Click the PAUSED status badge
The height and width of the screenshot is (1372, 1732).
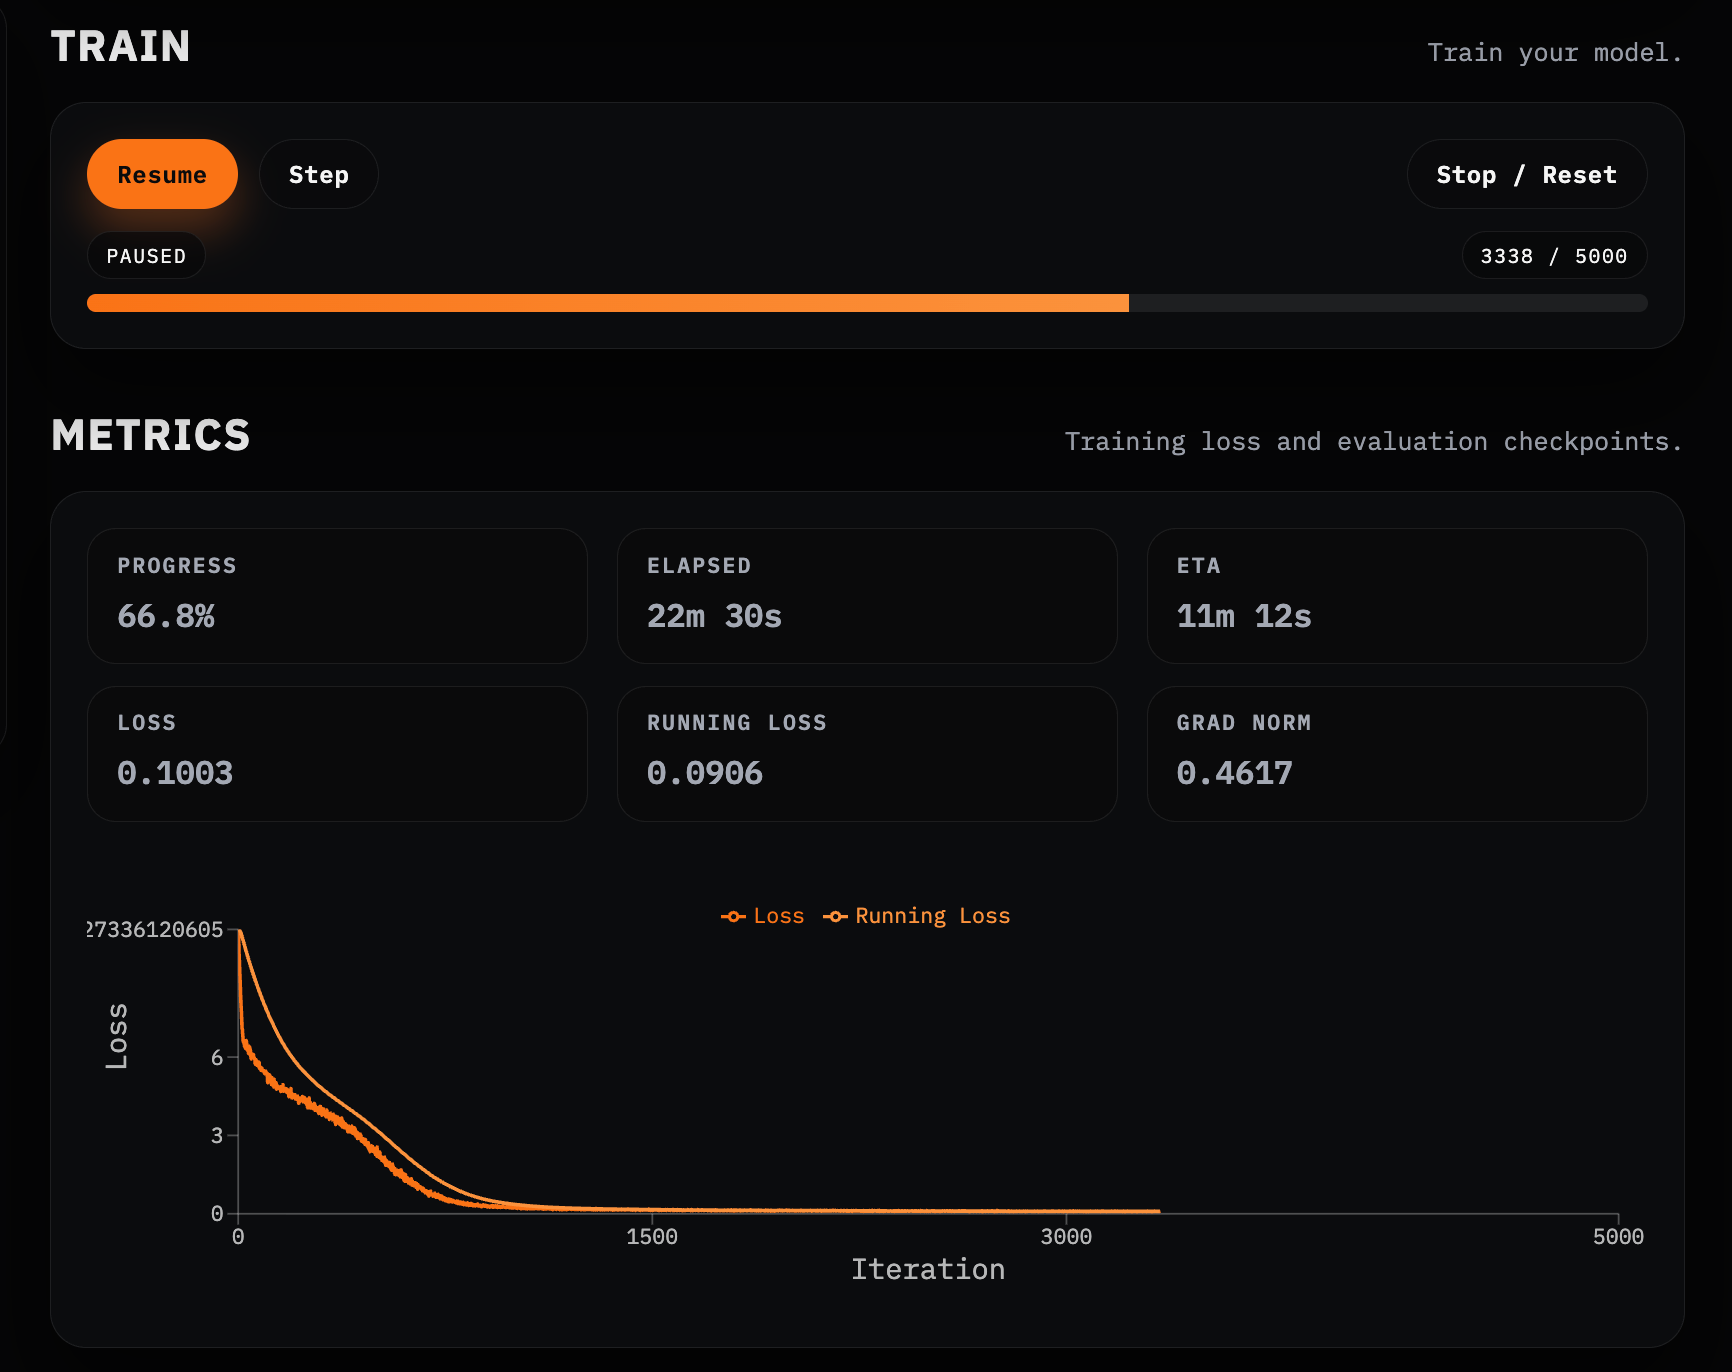coord(146,256)
